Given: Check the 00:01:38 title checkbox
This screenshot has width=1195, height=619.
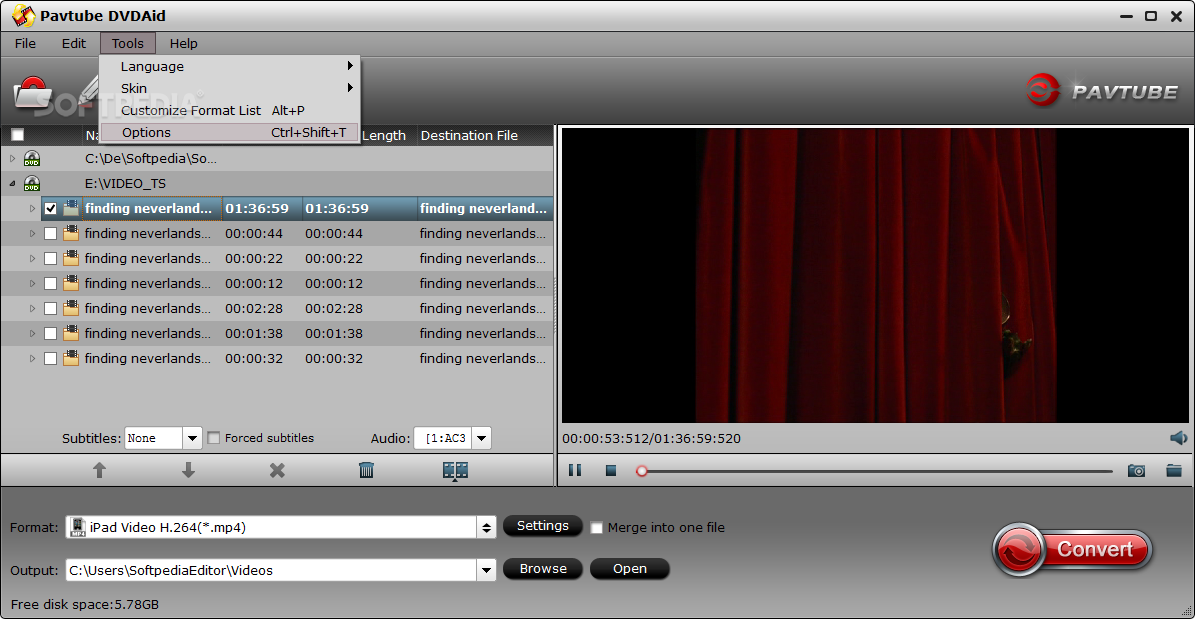Looking at the screenshot, I should coord(50,333).
